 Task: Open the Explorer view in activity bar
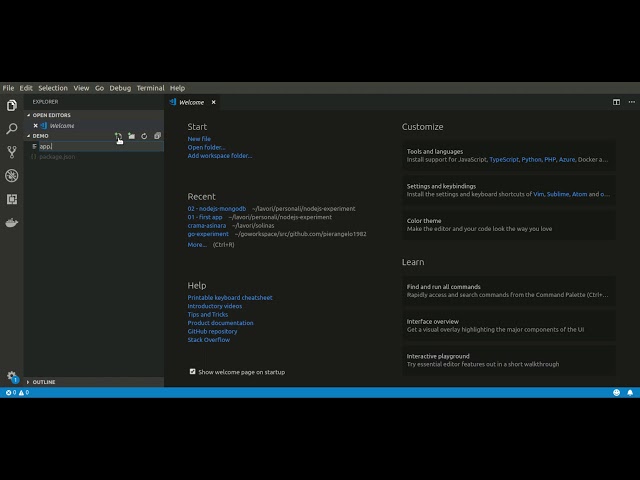(12, 105)
